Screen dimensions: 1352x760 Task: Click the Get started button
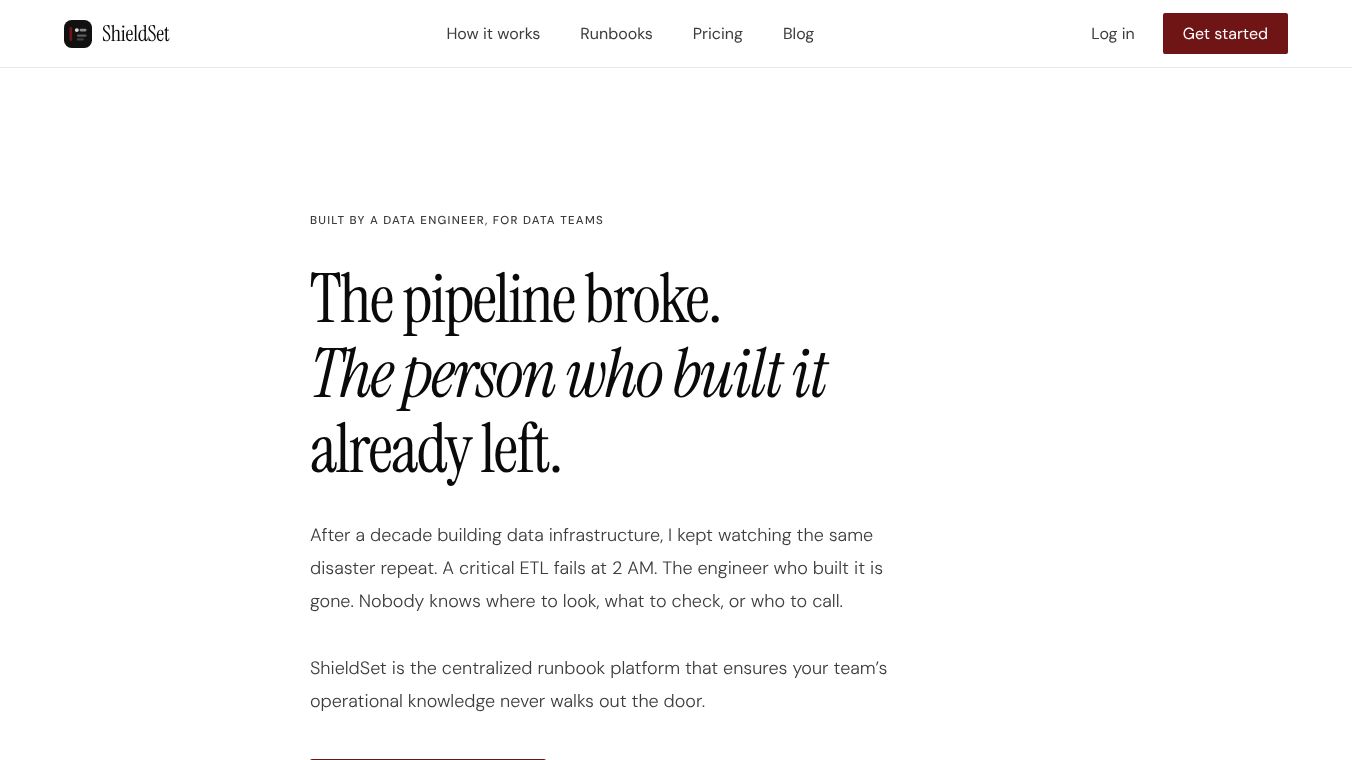[1225, 34]
